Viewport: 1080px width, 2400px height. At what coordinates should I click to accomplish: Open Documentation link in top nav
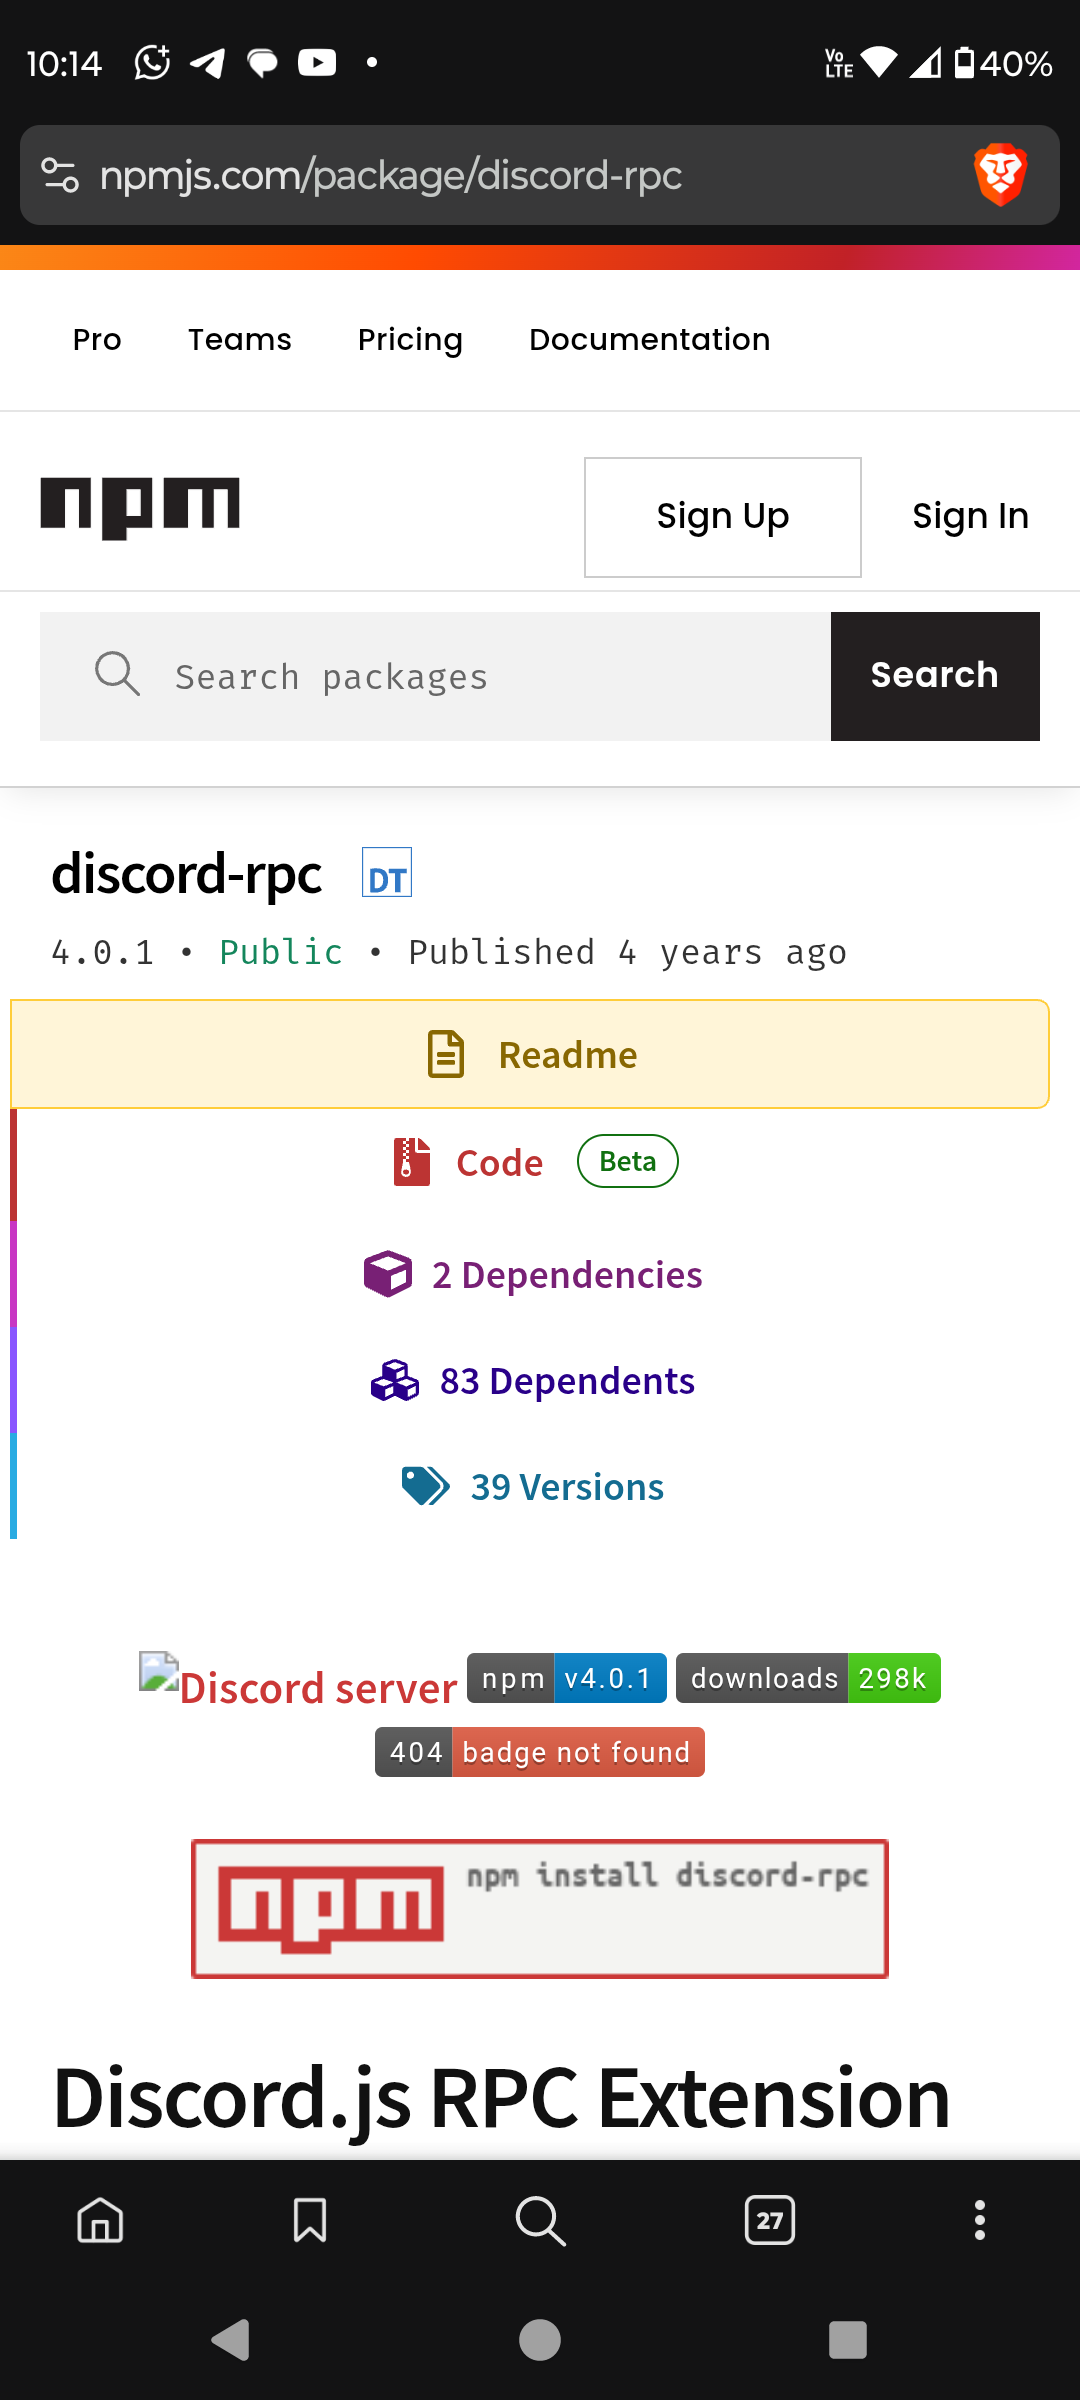[x=650, y=340]
